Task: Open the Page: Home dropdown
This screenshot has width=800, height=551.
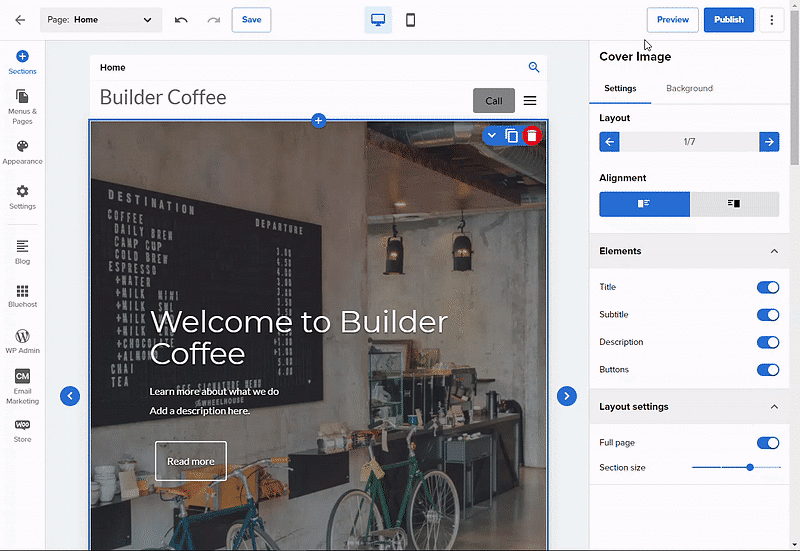Action: coord(101,20)
